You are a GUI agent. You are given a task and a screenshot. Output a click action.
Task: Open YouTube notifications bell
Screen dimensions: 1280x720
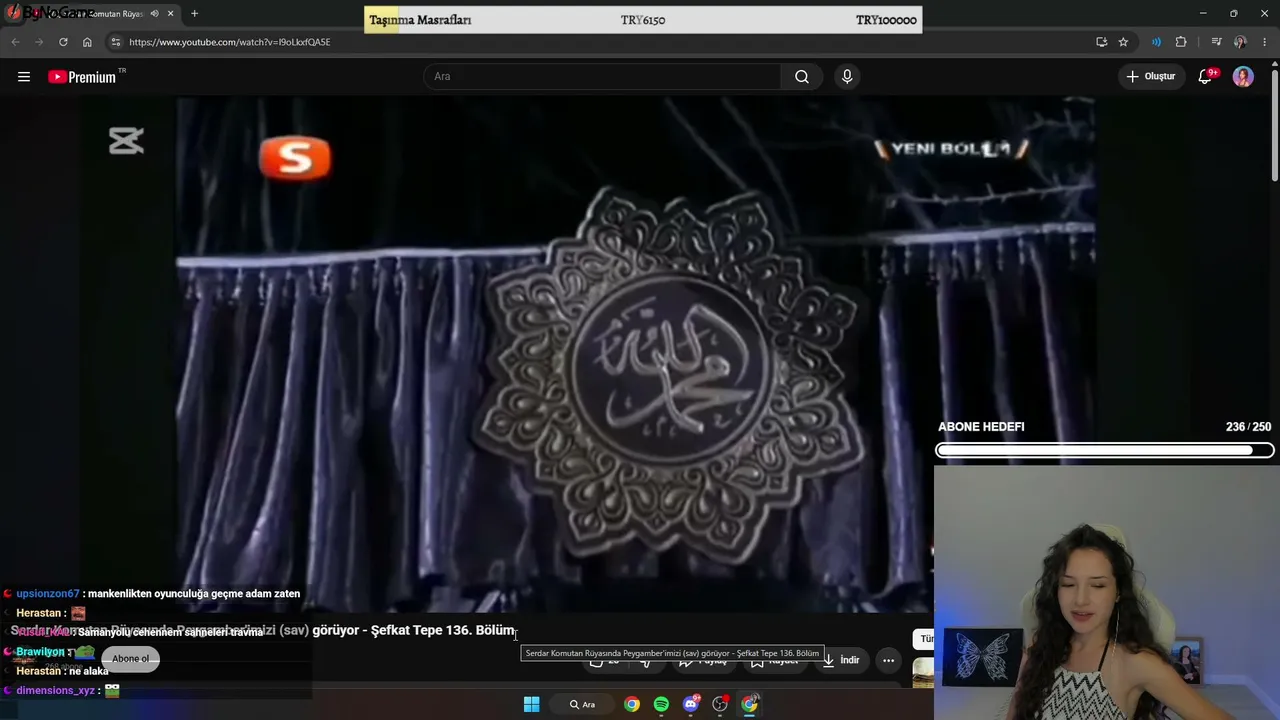pyautogui.click(x=1205, y=77)
